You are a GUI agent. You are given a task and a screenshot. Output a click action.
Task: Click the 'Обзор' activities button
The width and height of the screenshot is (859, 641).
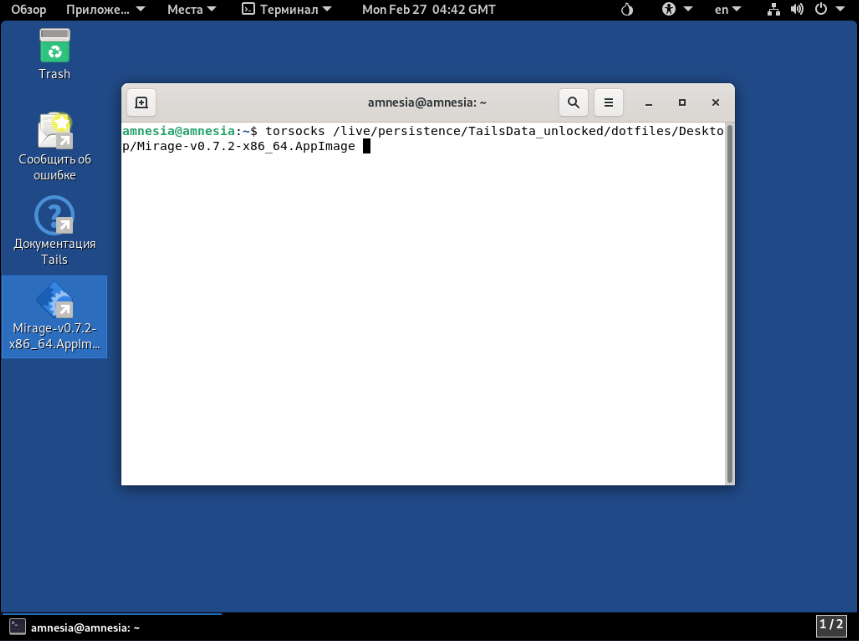point(29,10)
